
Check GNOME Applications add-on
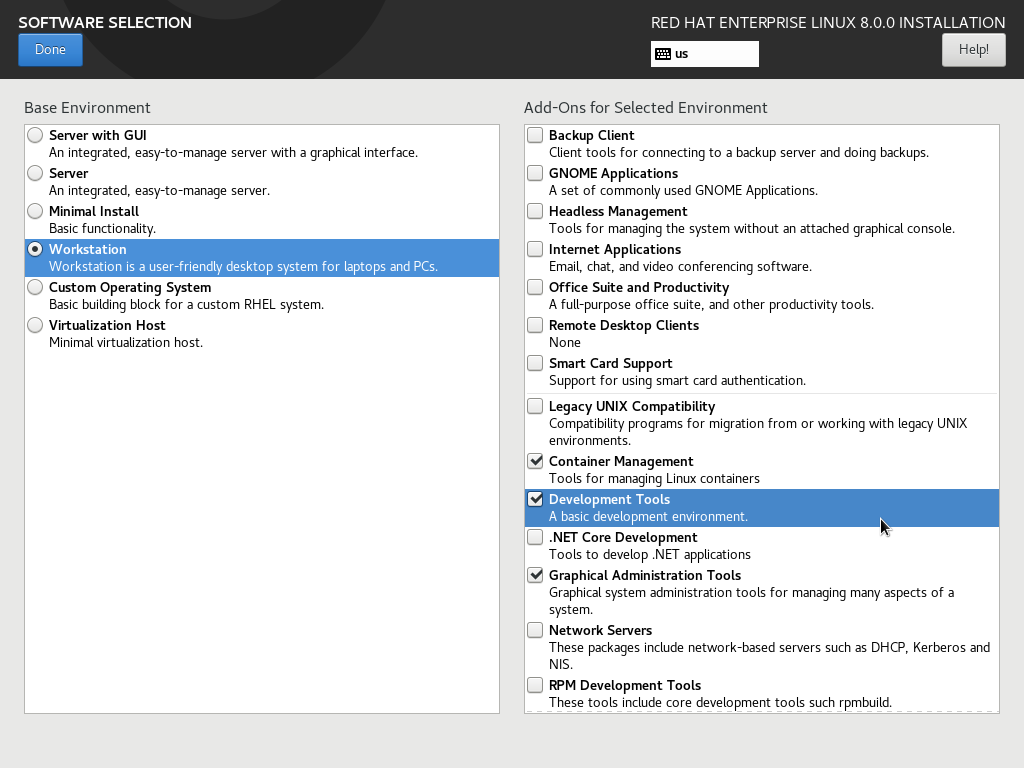tap(535, 172)
